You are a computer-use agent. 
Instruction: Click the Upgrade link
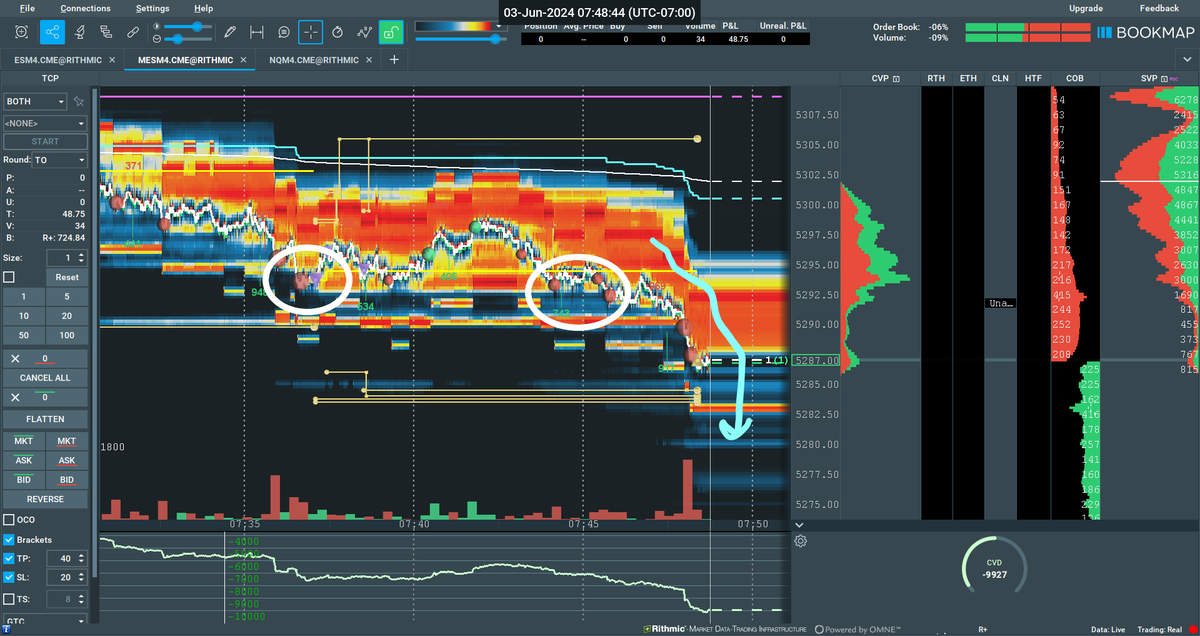[1086, 8]
